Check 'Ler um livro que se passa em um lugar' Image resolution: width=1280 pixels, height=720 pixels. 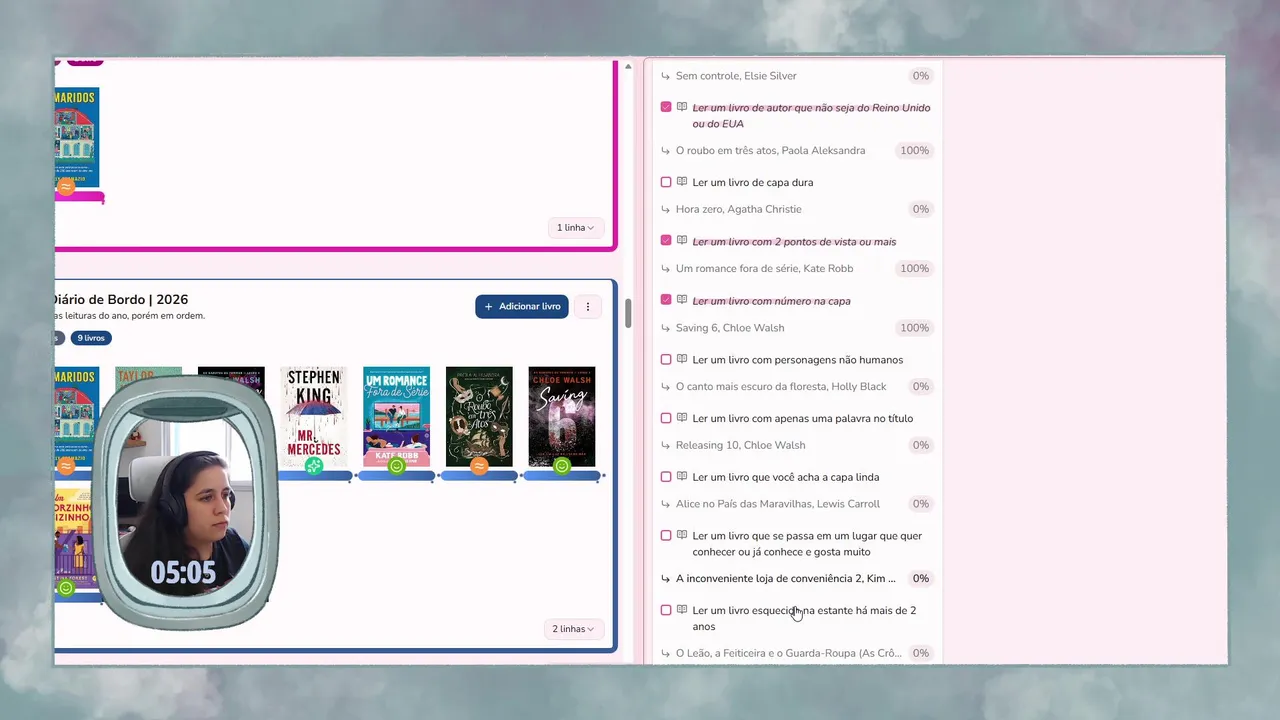[x=666, y=535]
